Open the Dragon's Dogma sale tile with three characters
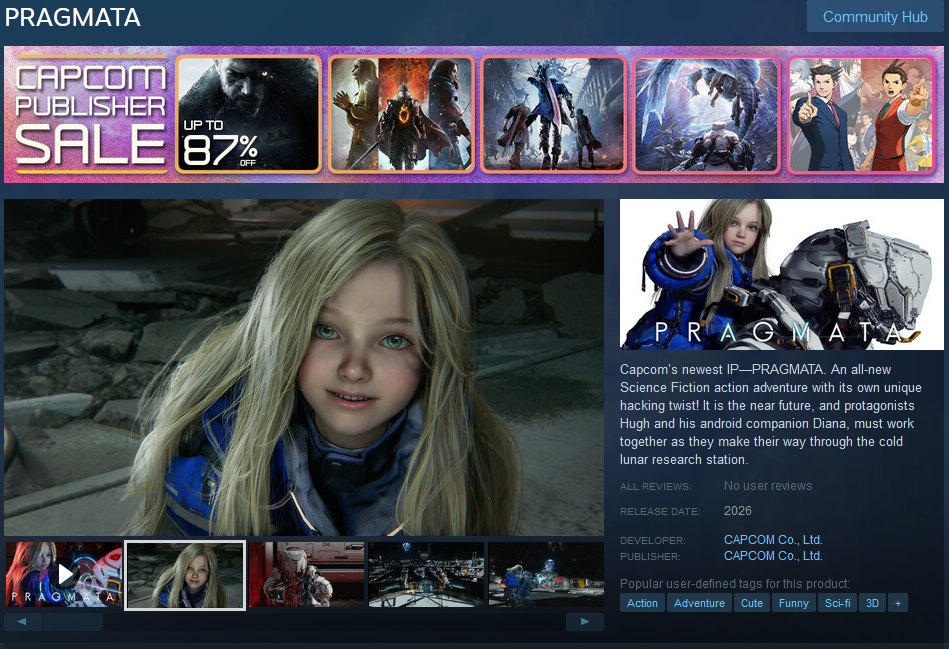This screenshot has width=949, height=649. [x=401, y=114]
